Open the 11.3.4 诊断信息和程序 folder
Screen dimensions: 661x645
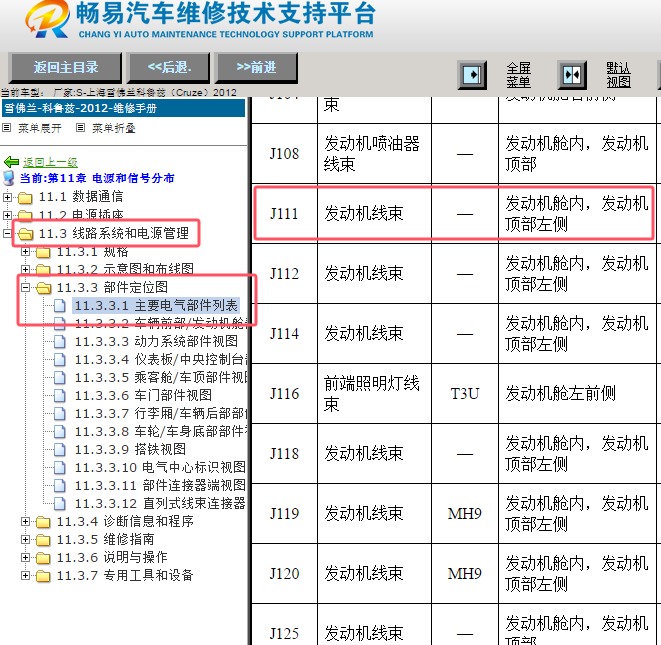125,521
